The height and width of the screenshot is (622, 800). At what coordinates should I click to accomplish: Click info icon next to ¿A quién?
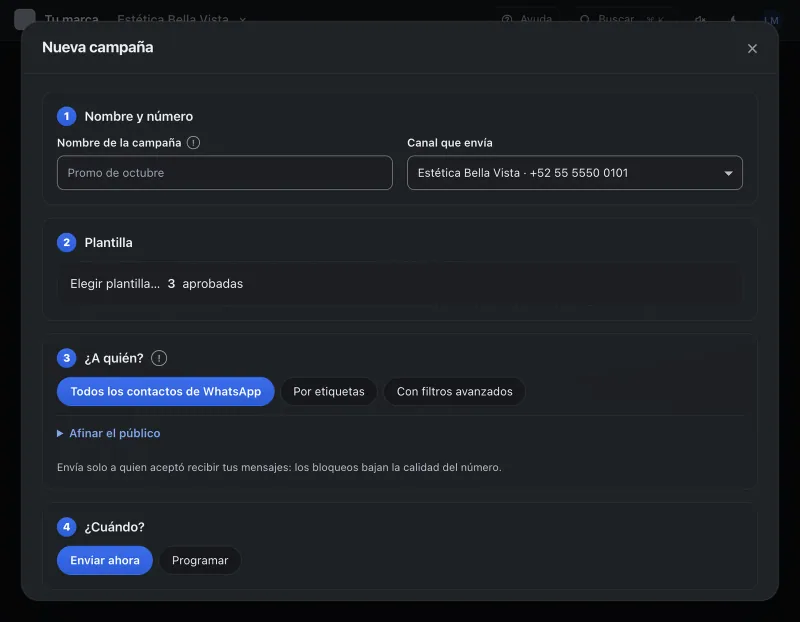tap(159, 358)
